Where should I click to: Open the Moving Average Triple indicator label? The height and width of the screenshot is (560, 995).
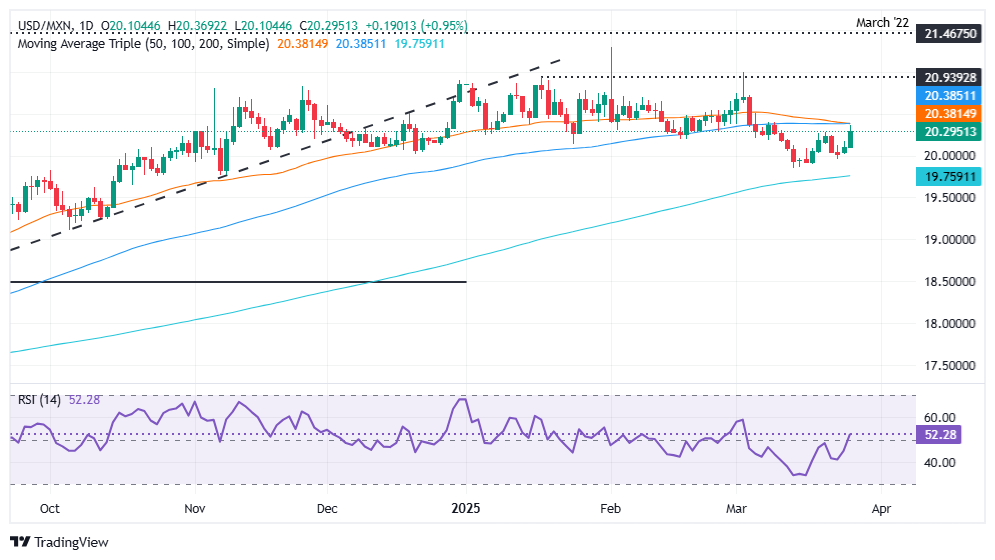pyautogui.click(x=138, y=44)
